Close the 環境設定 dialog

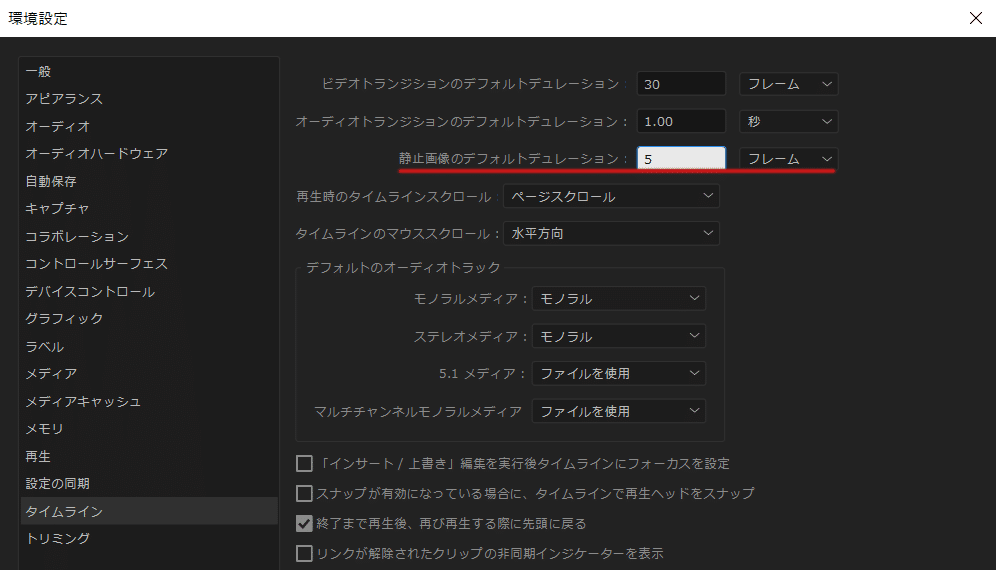pos(976,18)
